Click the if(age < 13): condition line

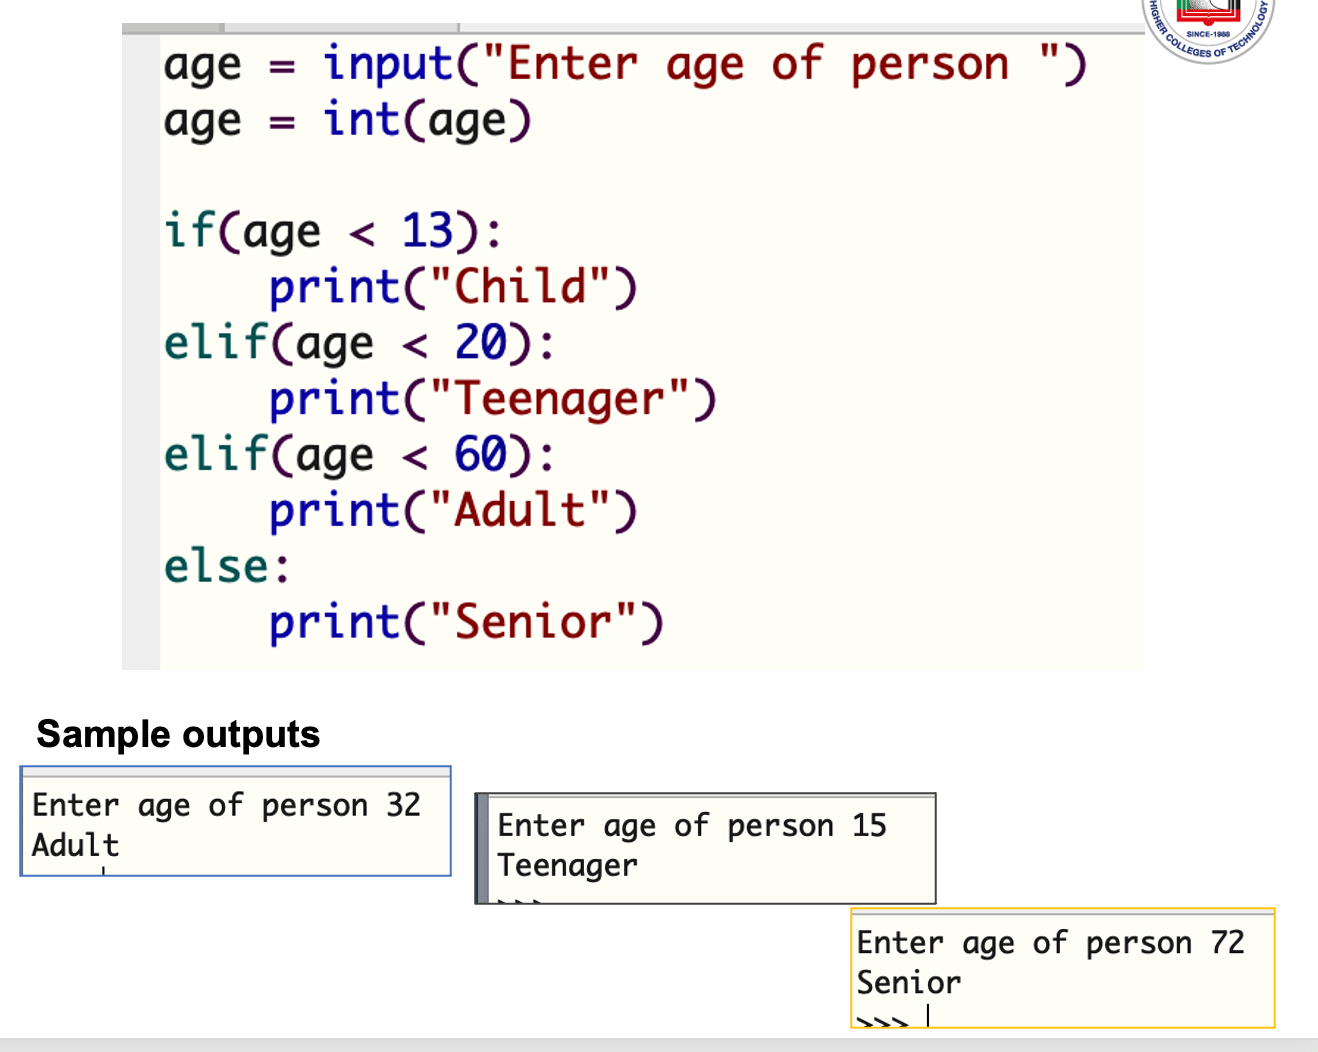pos(333,232)
